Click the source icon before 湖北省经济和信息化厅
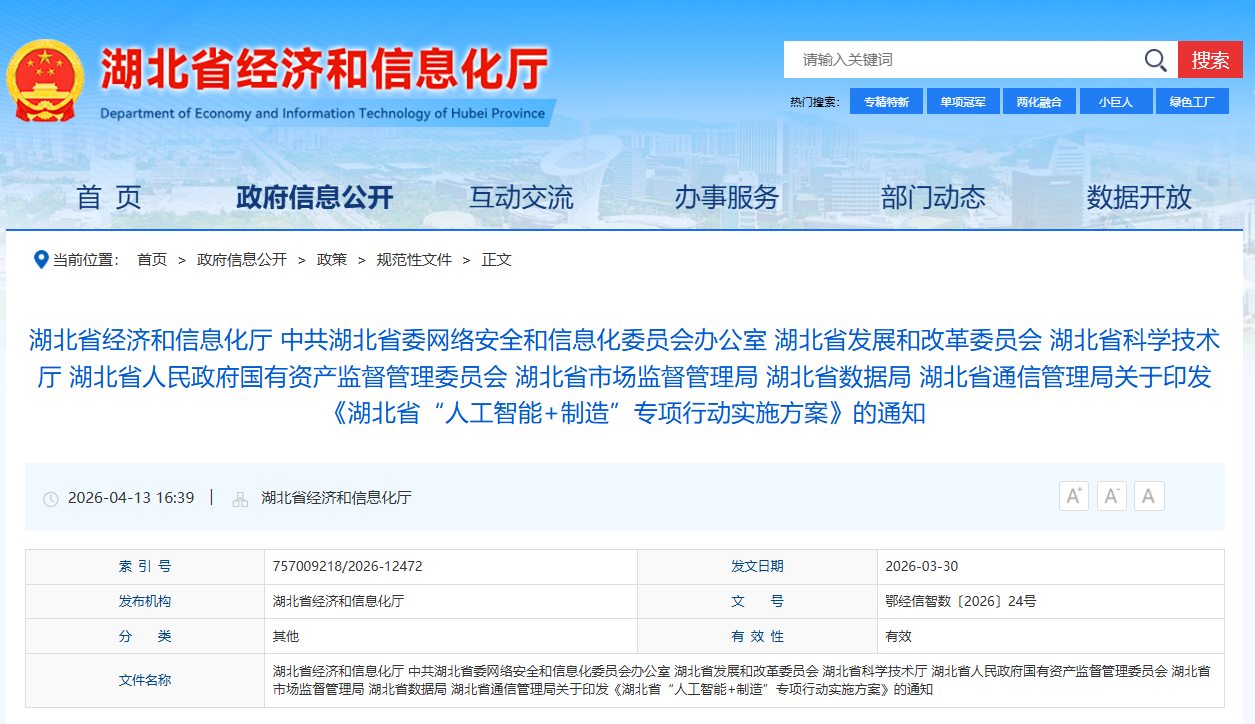1255x724 pixels. pos(243,497)
